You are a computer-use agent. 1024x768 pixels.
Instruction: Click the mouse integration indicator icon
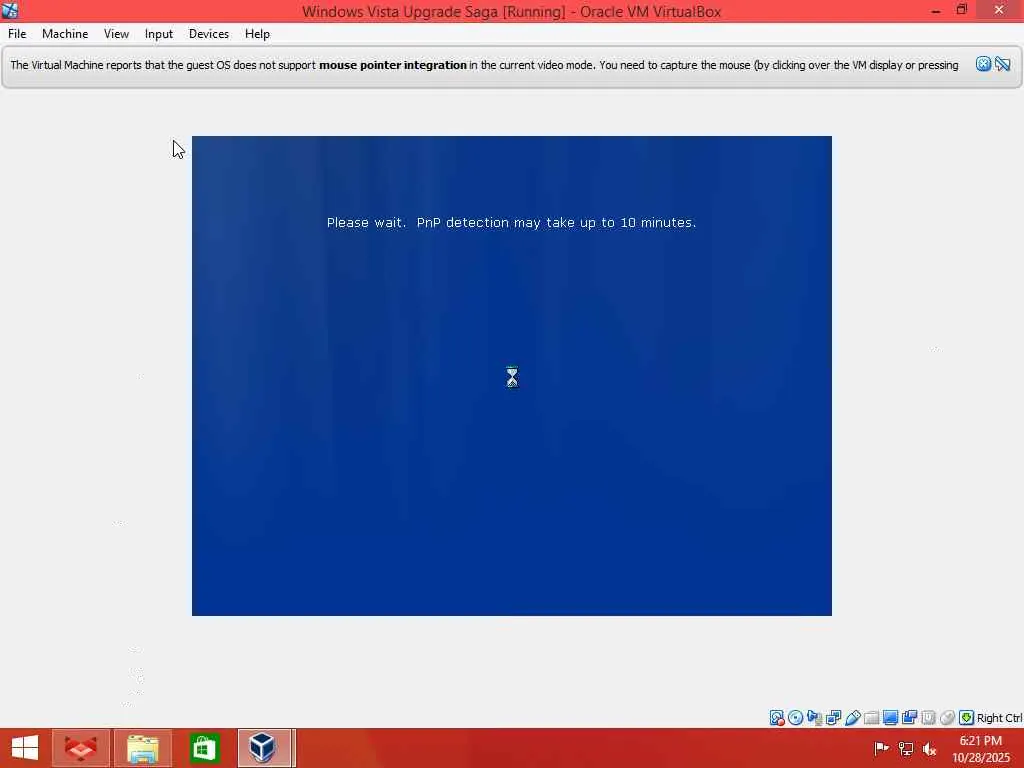[x=947, y=718]
